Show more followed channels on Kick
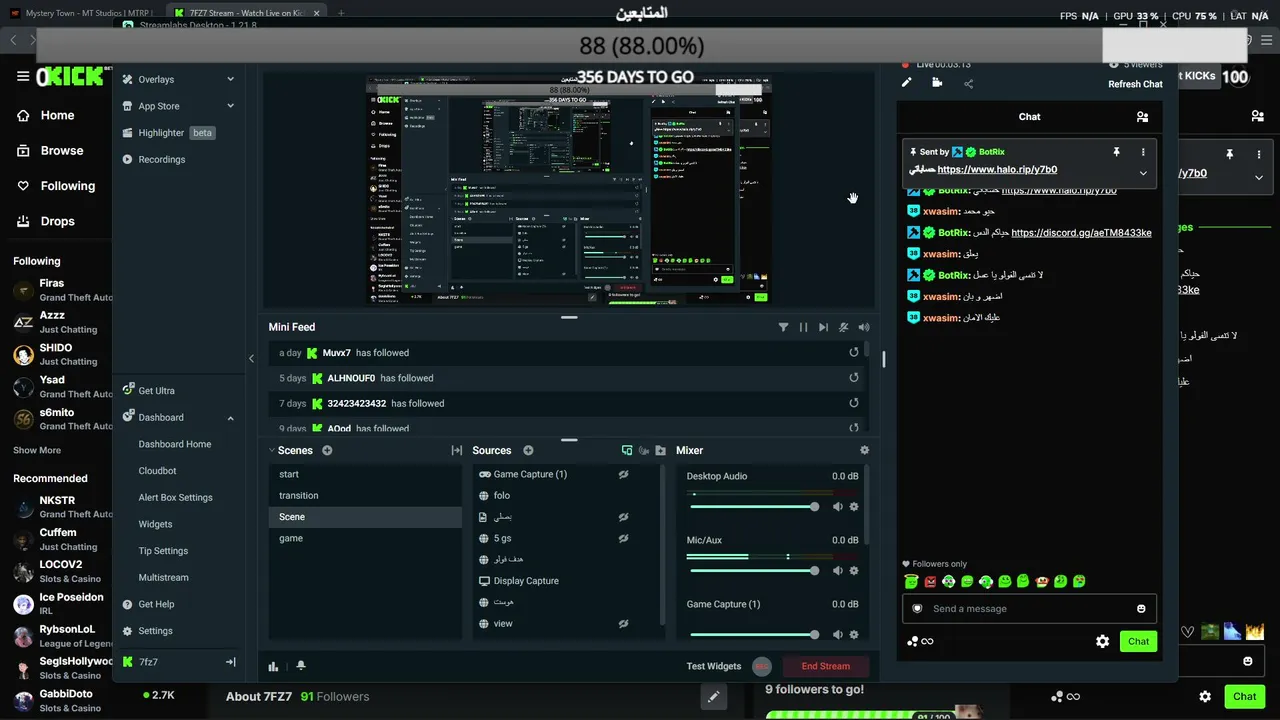 coord(37,451)
